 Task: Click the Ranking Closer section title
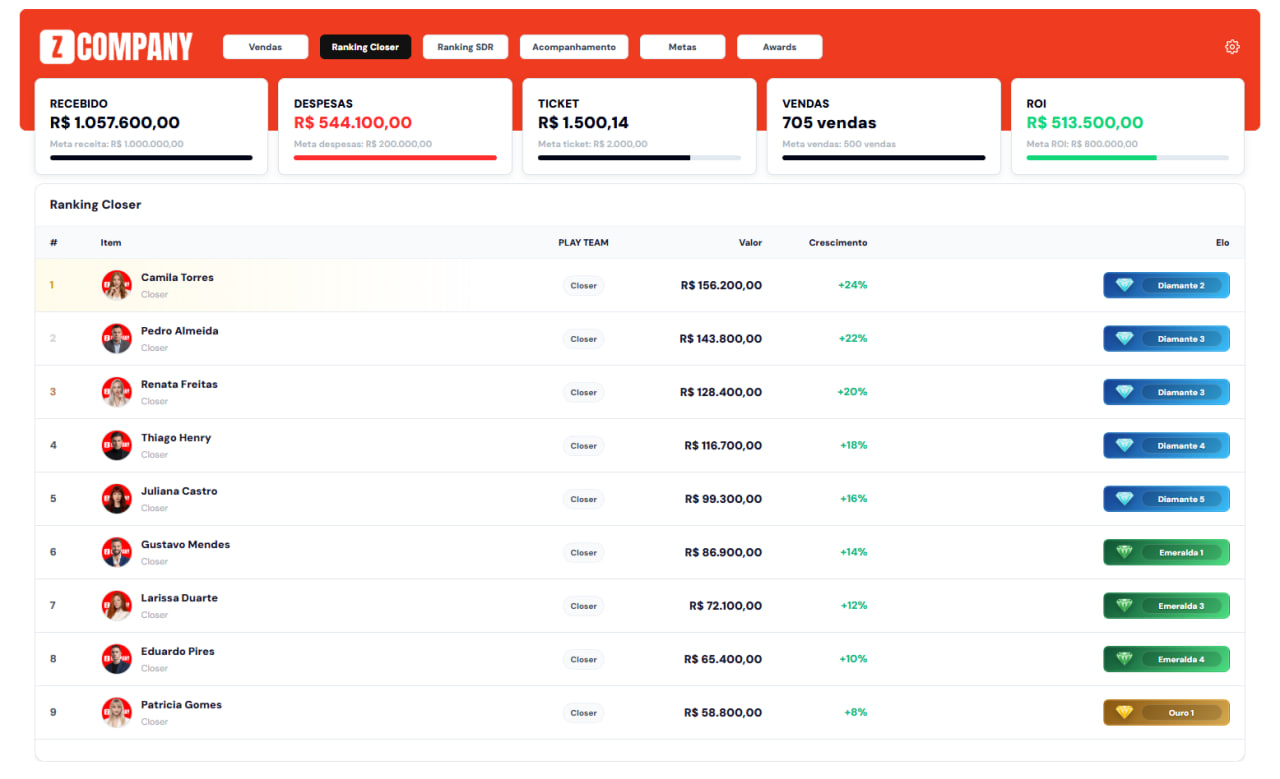tap(96, 204)
